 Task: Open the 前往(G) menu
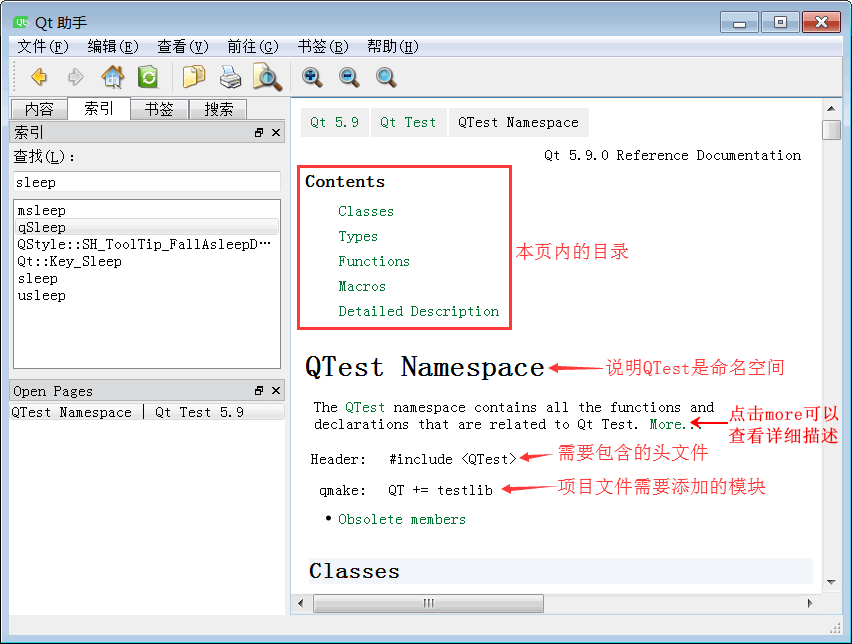point(253,47)
